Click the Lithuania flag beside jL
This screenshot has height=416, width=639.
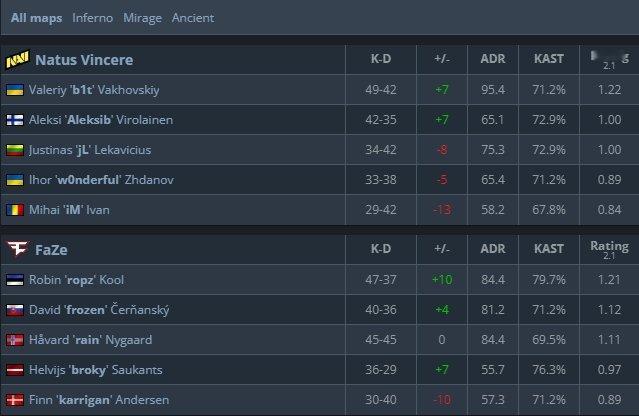click(15, 150)
